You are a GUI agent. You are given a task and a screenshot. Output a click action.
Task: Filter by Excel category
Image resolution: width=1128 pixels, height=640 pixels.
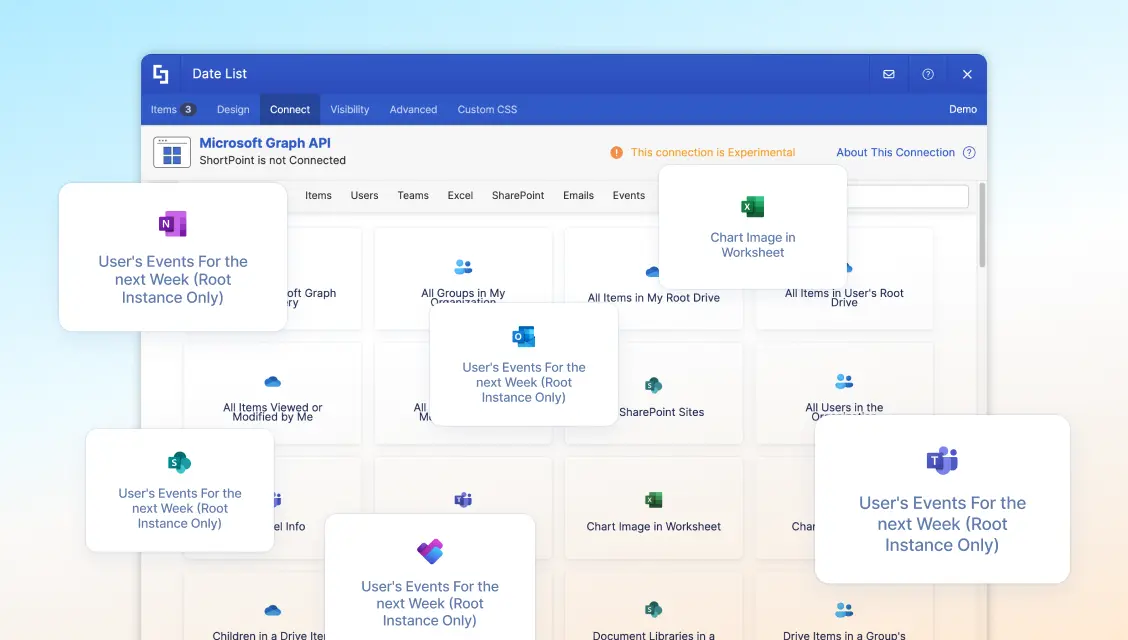tap(460, 195)
